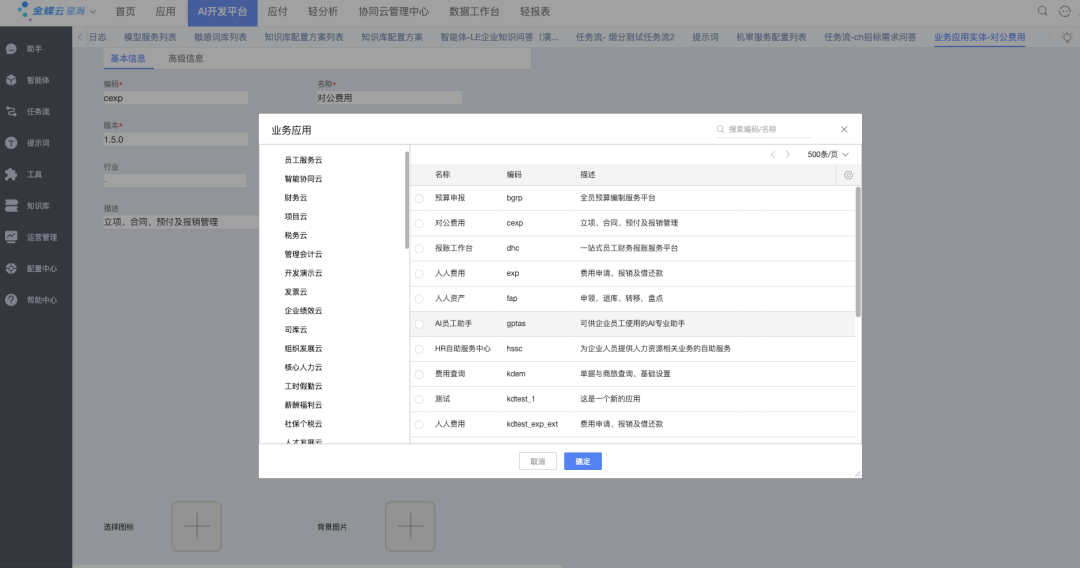This screenshot has height=568, width=1080.
Task: Switch to the 基本信息 tab
Action: [x=128, y=59]
